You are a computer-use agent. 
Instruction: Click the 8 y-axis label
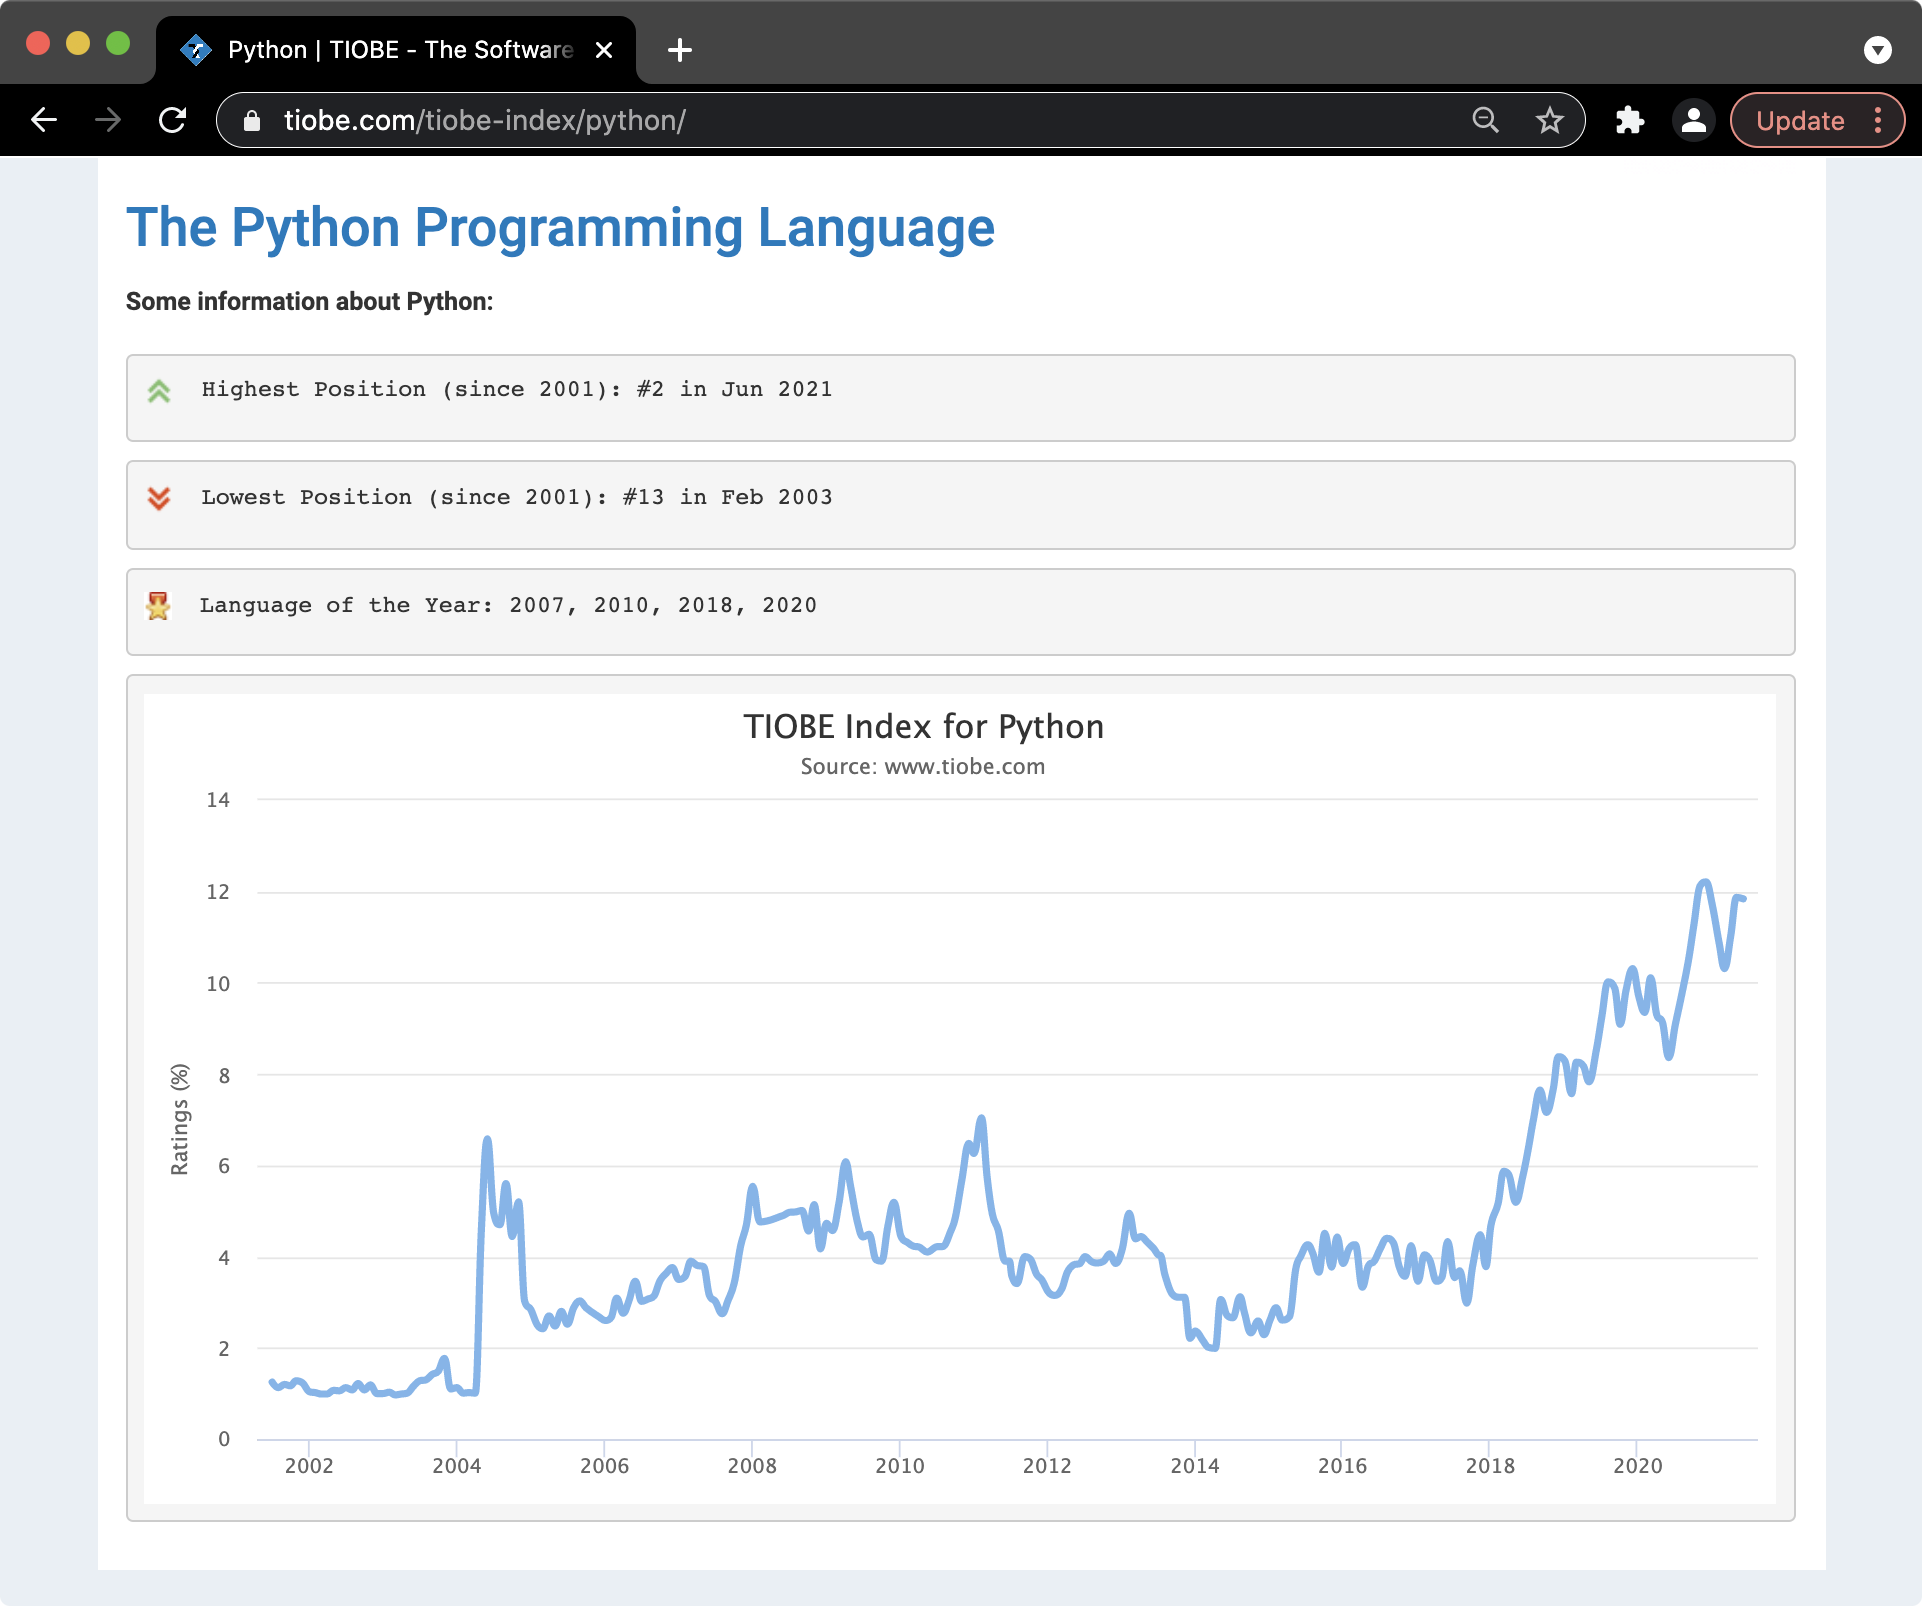click(x=224, y=1076)
